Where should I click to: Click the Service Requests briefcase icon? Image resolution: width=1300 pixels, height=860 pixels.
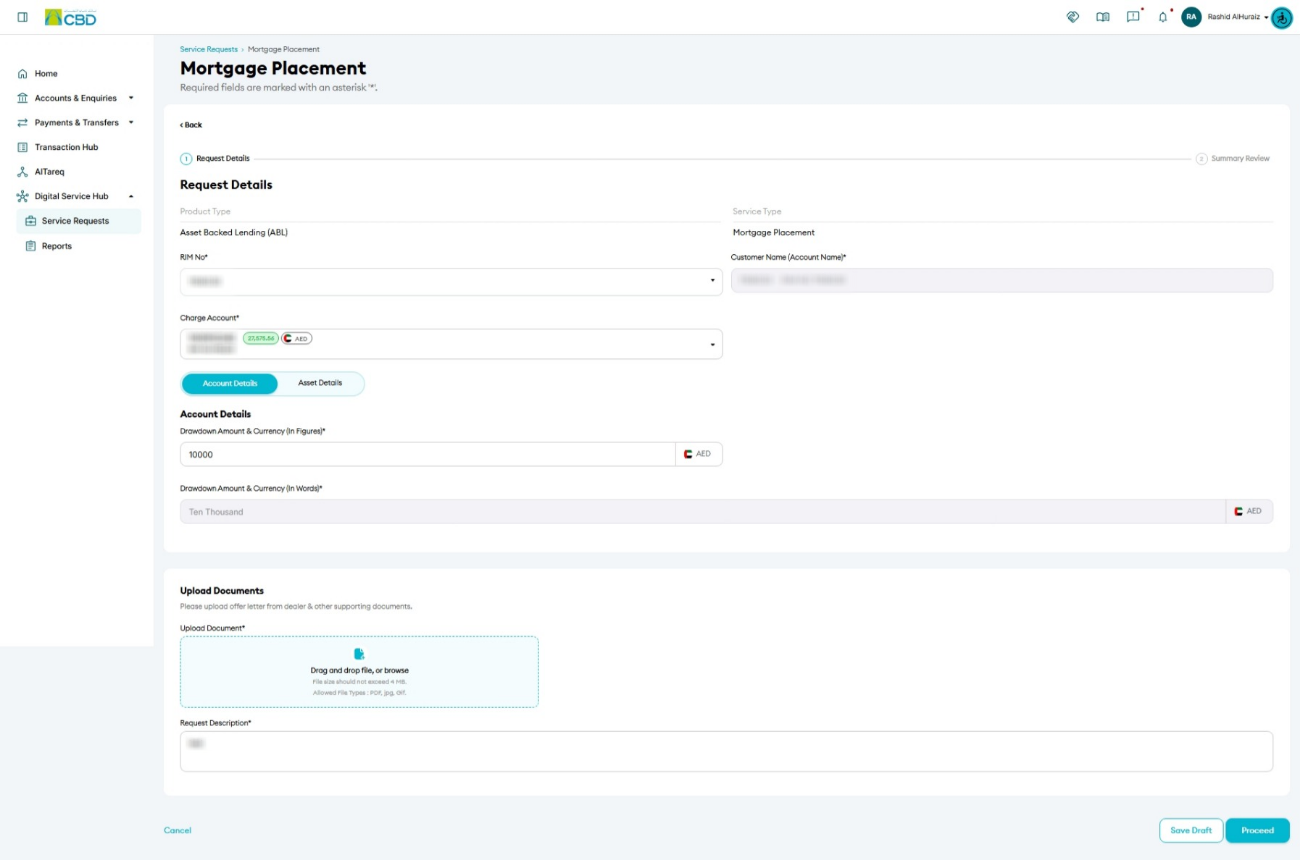(x=30, y=221)
